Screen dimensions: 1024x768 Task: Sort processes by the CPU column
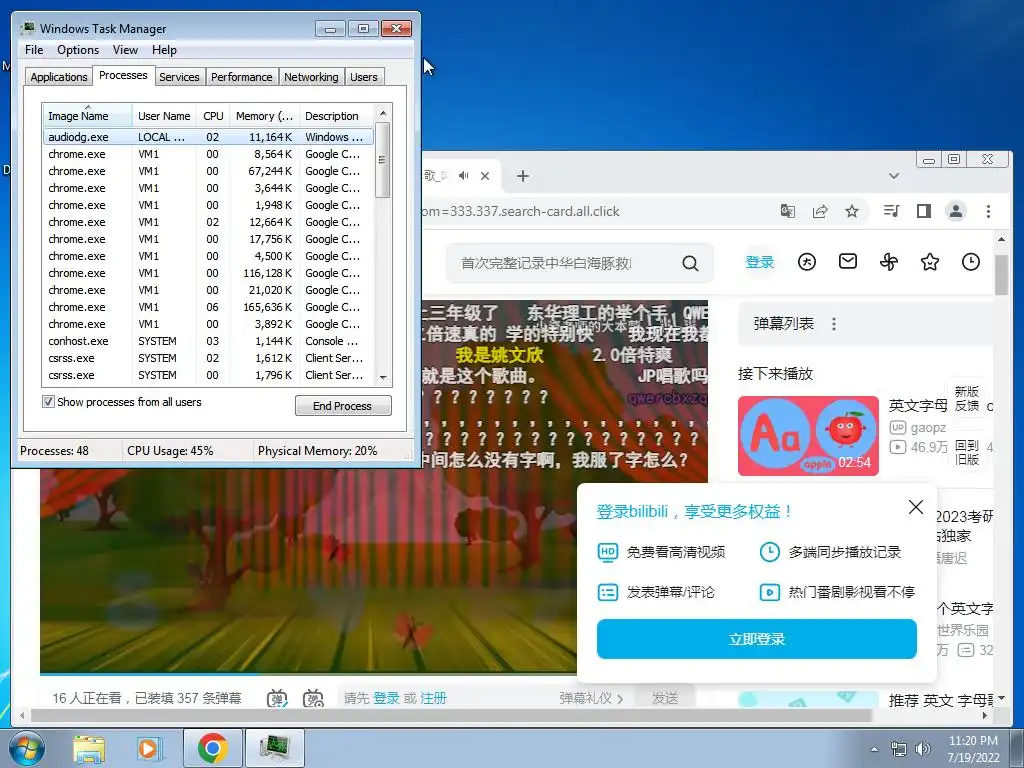point(213,116)
